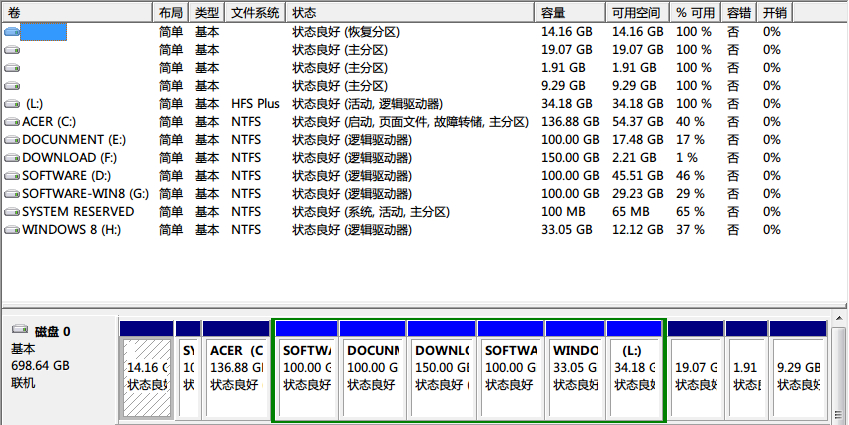Click the 状态良好 (活动, 逻辑驱动器) status cell
The width and height of the screenshot is (849, 425).
(x=368, y=104)
